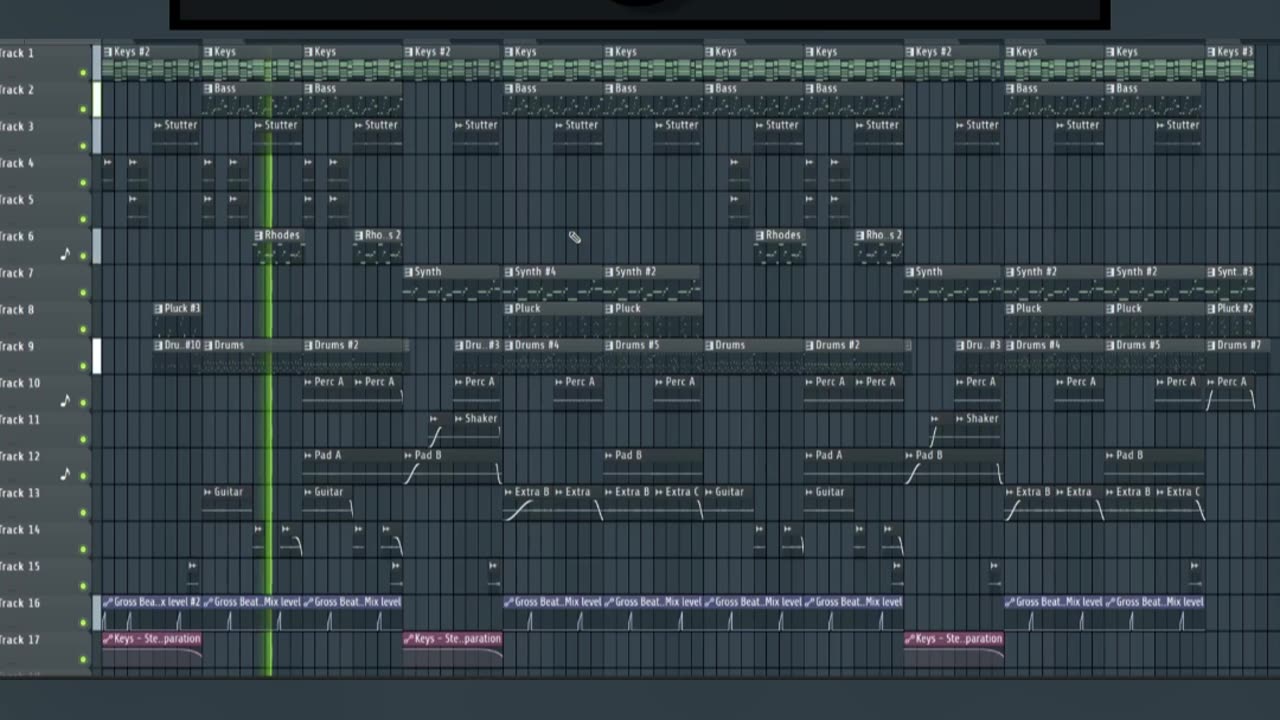This screenshot has width=1280, height=720.
Task: Select the Track 12 header label
Action: [20, 457]
